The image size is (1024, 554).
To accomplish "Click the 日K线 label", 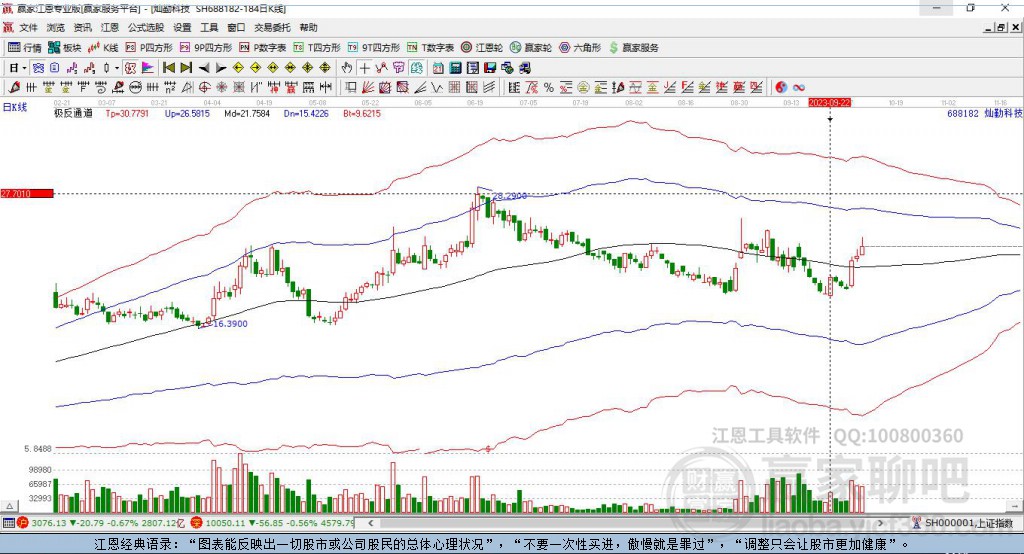I will (x=15, y=107).
